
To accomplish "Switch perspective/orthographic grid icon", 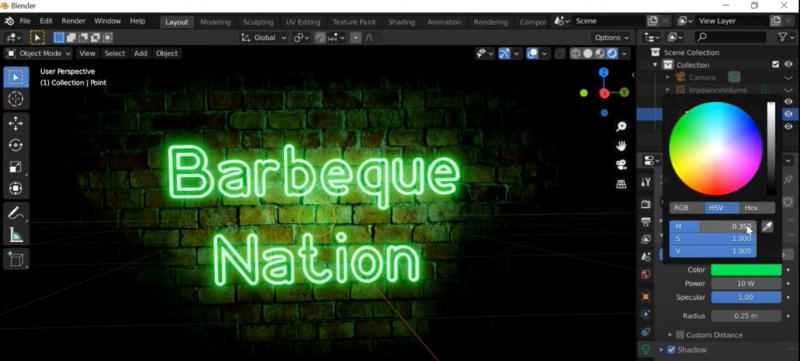I will click(621, 184).
